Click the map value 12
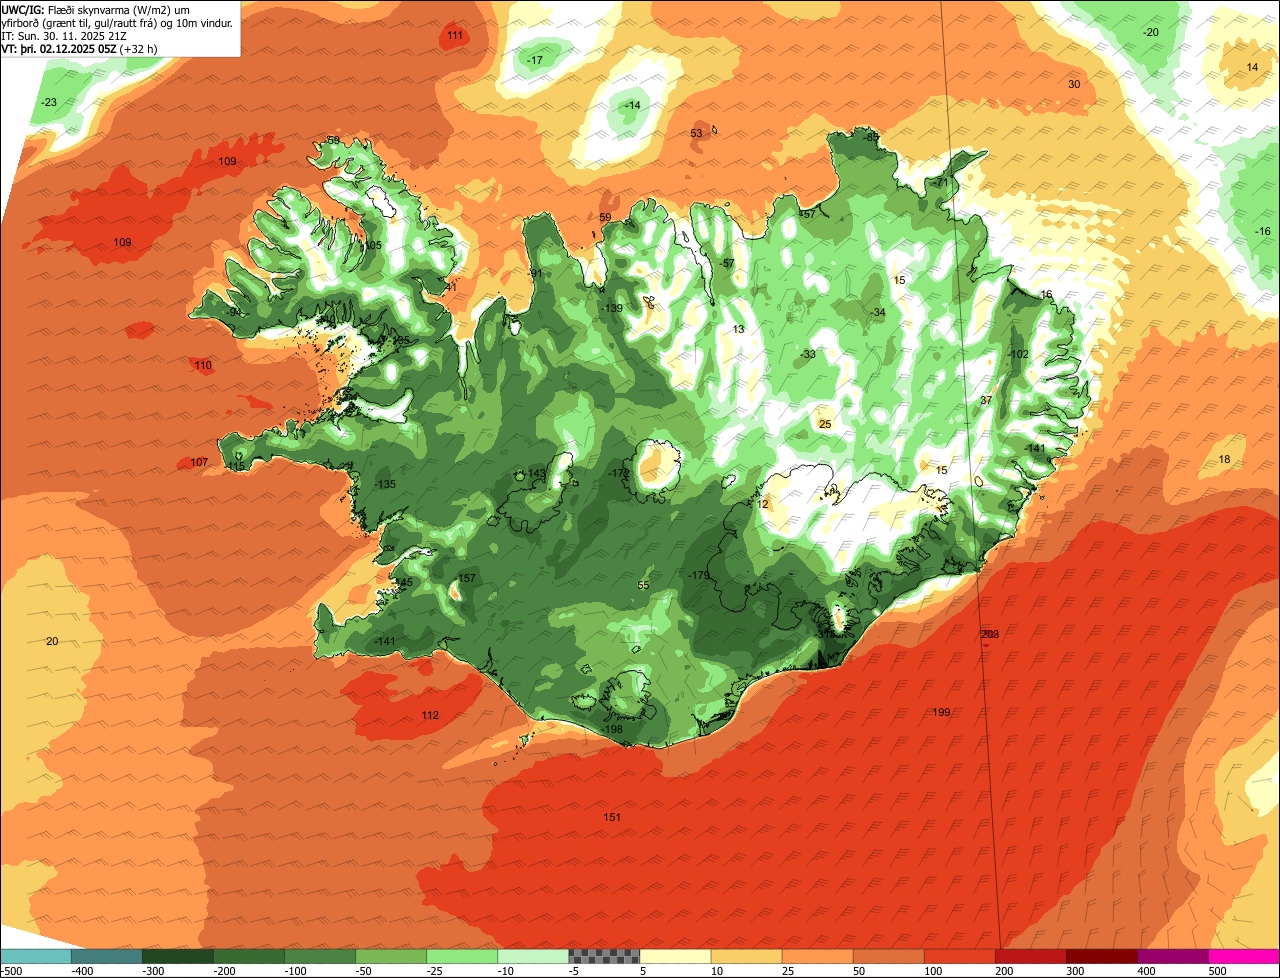1280x978 pixels. [x=764, y=504]
